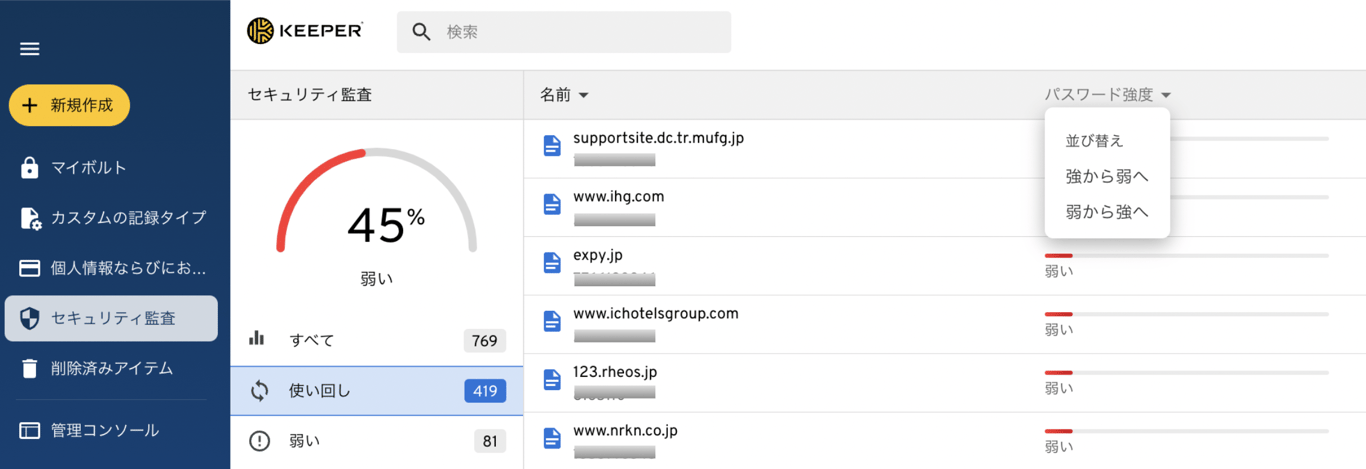The width and height of the screenshot is (1366, 469).
Task: Click the strength bar for expy.jp
Action: coord(1187,256)
